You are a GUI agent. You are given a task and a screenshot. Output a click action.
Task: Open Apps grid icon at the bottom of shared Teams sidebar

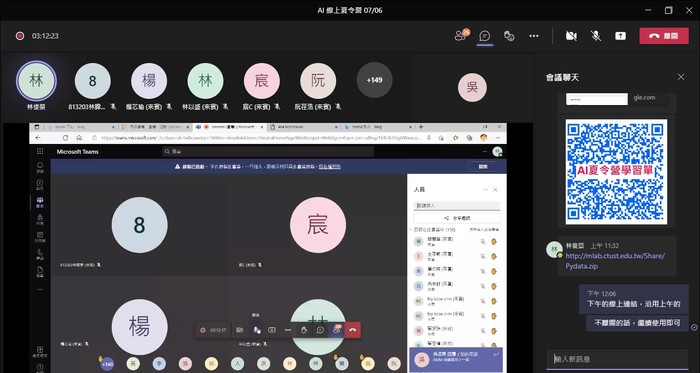tap(40, 352)
